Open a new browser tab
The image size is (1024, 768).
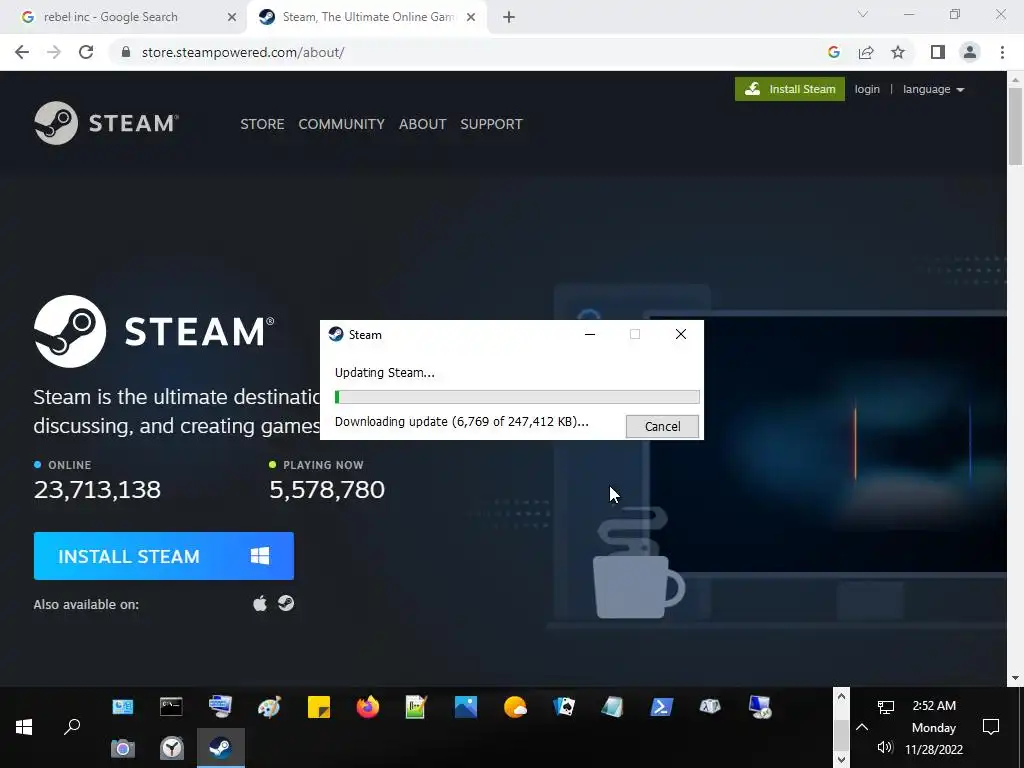[x=509, y=17]
